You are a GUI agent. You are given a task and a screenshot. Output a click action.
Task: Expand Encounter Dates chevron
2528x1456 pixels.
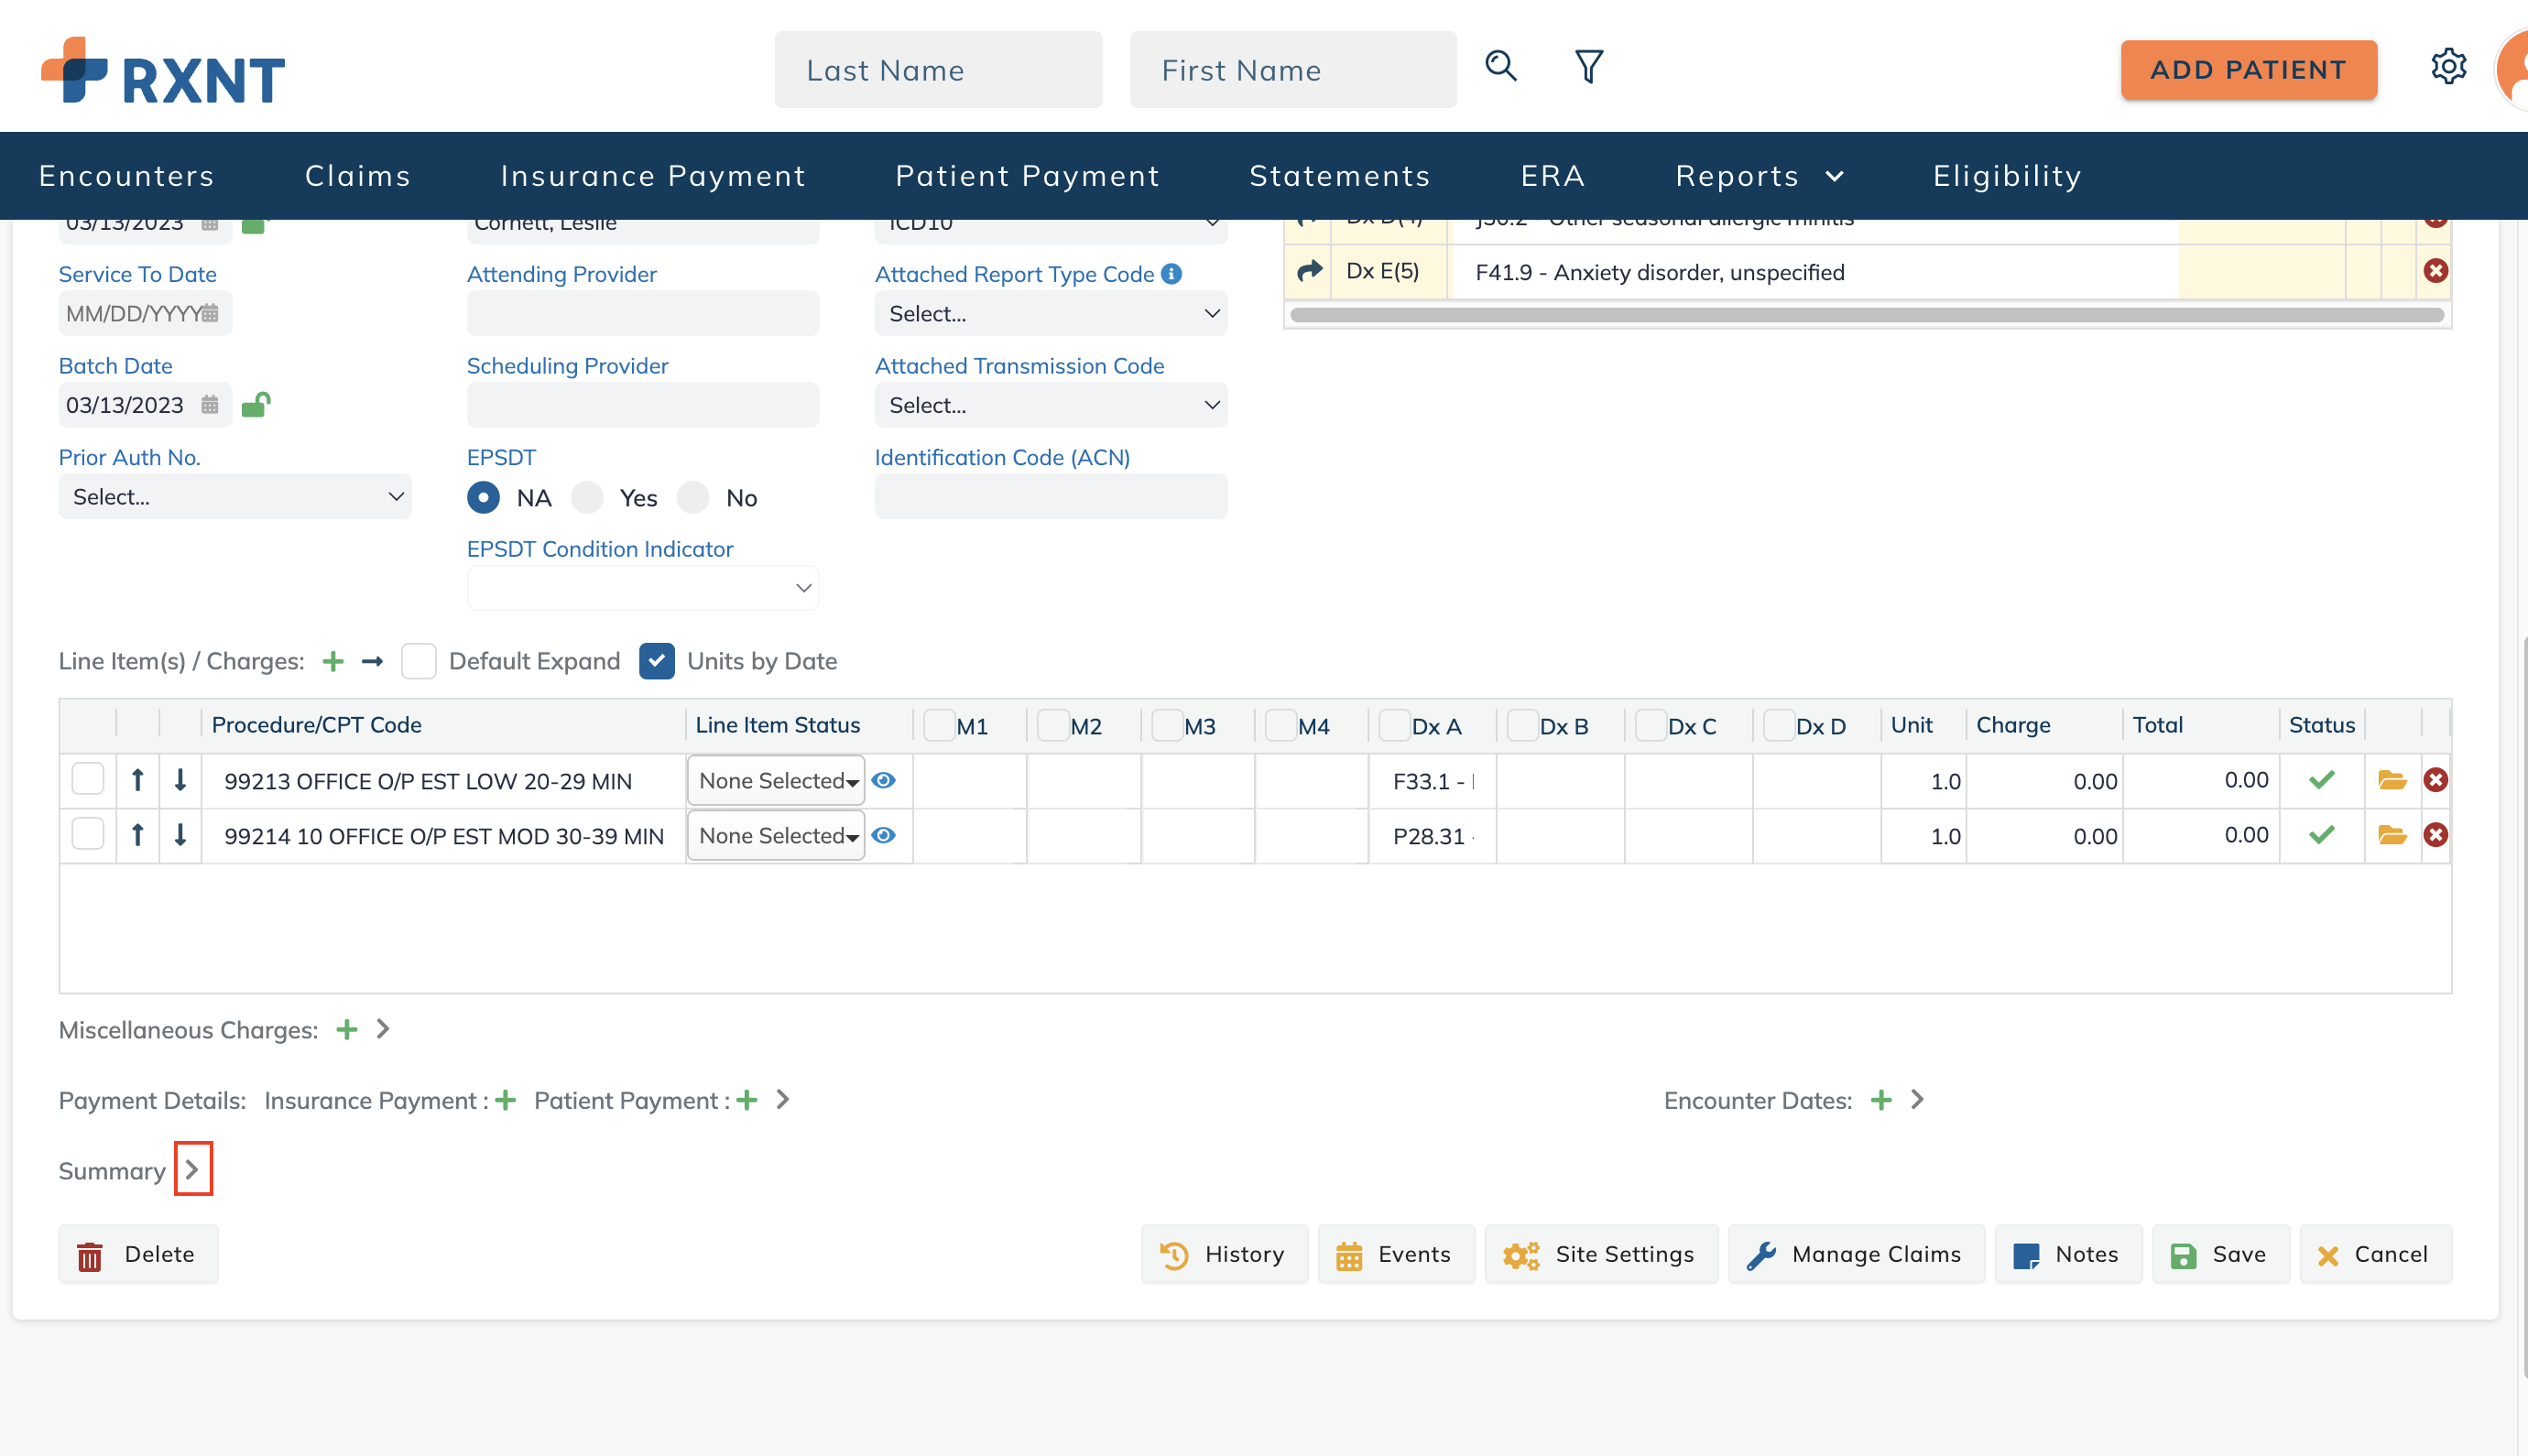[x=1916, y=1100]
